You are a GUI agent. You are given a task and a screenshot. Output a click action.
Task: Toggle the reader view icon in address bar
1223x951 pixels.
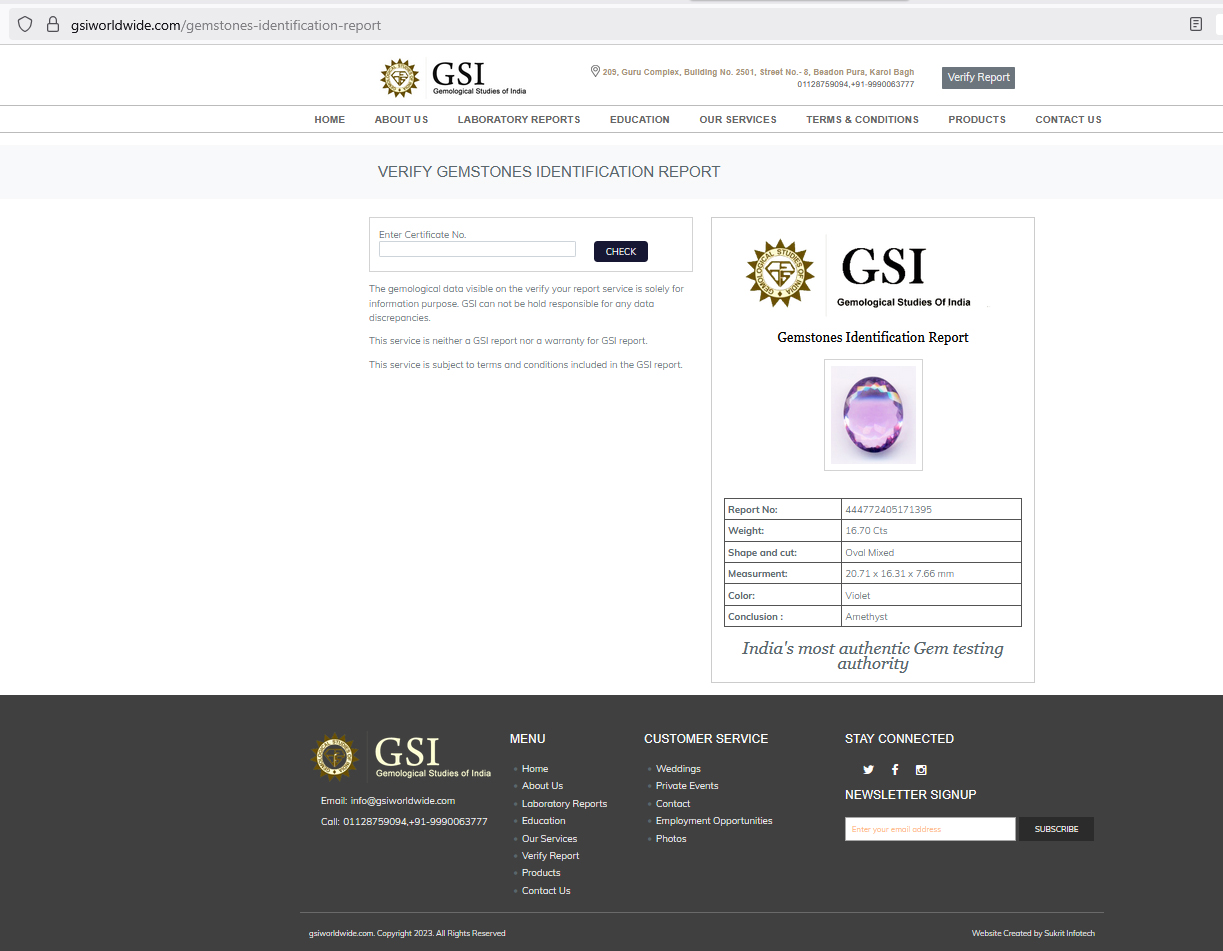tap(1195, 25)
